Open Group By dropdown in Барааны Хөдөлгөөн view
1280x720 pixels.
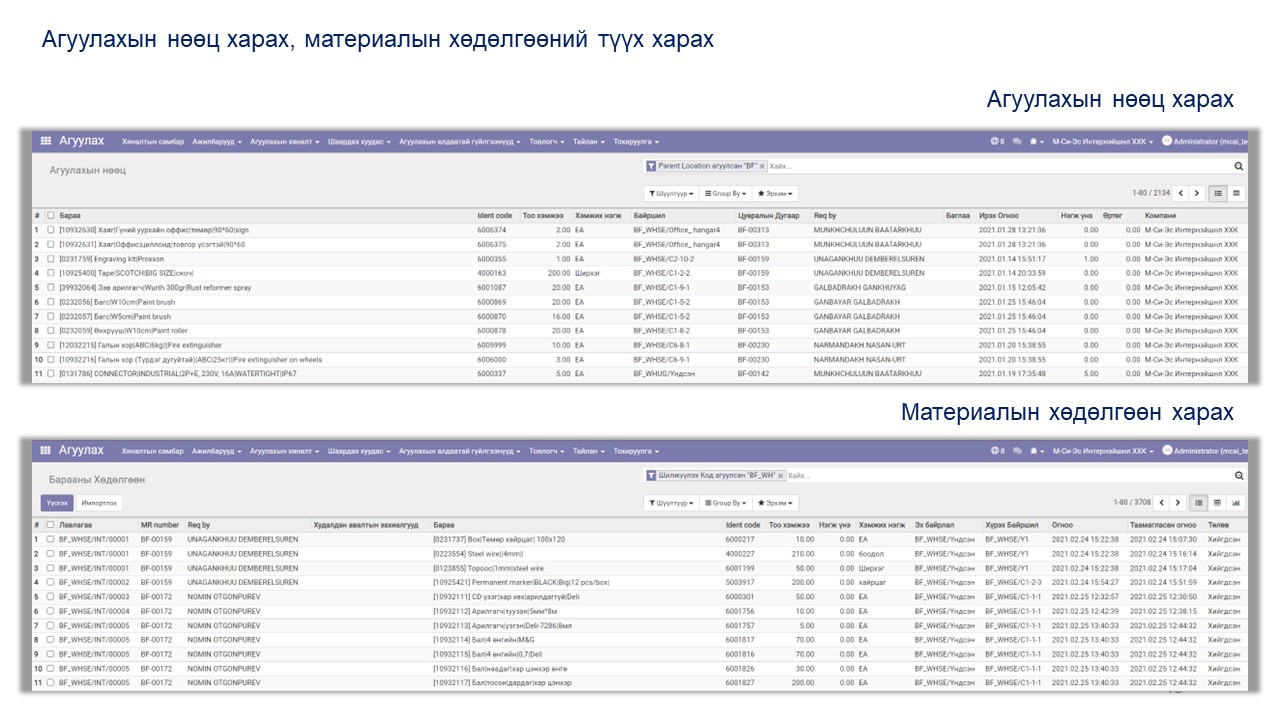(725, 503)
